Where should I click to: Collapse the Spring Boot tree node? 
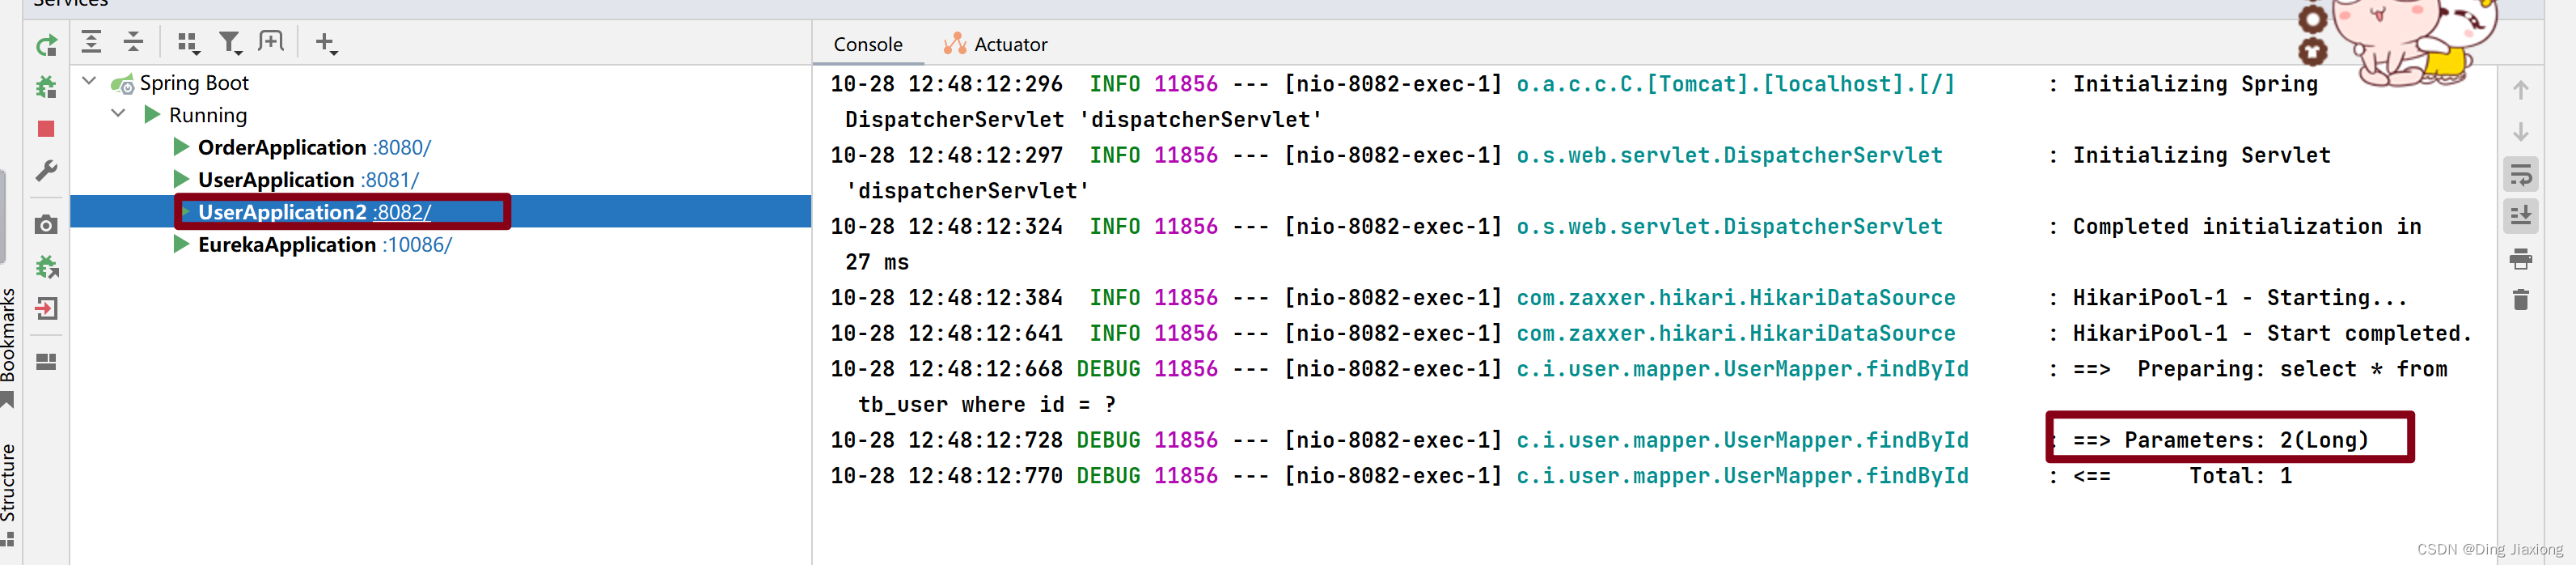tap(89, 82)
